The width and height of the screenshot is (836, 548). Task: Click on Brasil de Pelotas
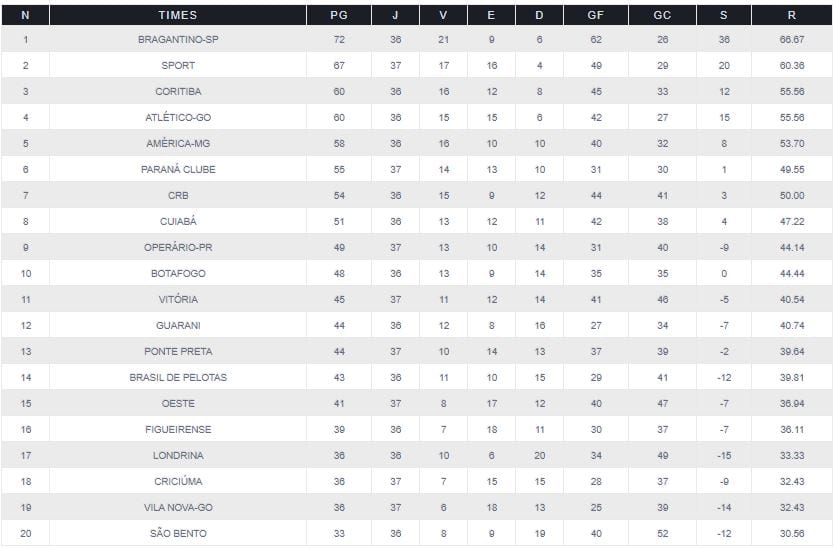(178, 378)
